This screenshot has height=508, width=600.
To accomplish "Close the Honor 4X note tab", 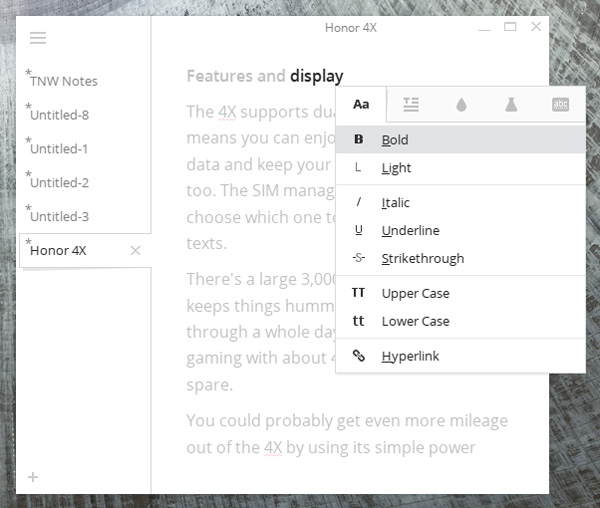I will pyautogui.click(x=135, y=251).
